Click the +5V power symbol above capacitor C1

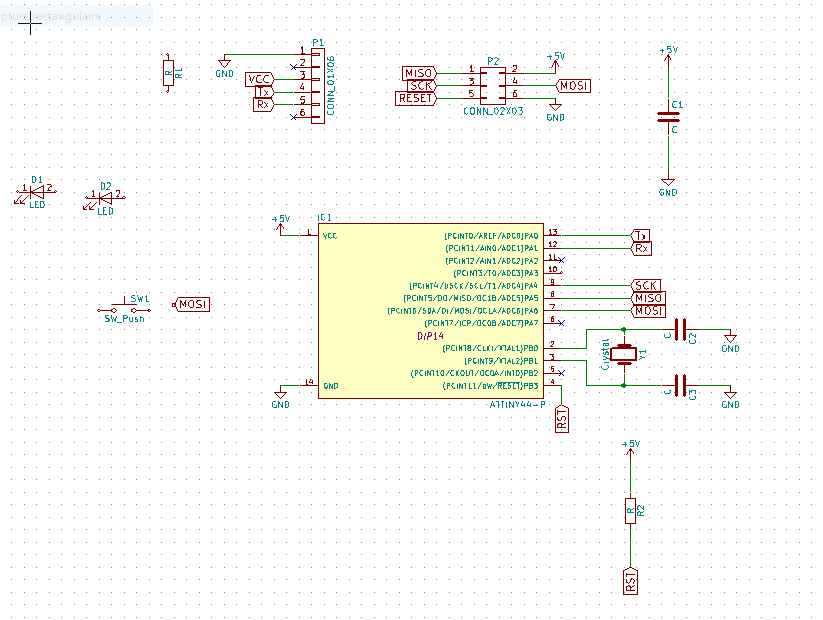[668, 54]
